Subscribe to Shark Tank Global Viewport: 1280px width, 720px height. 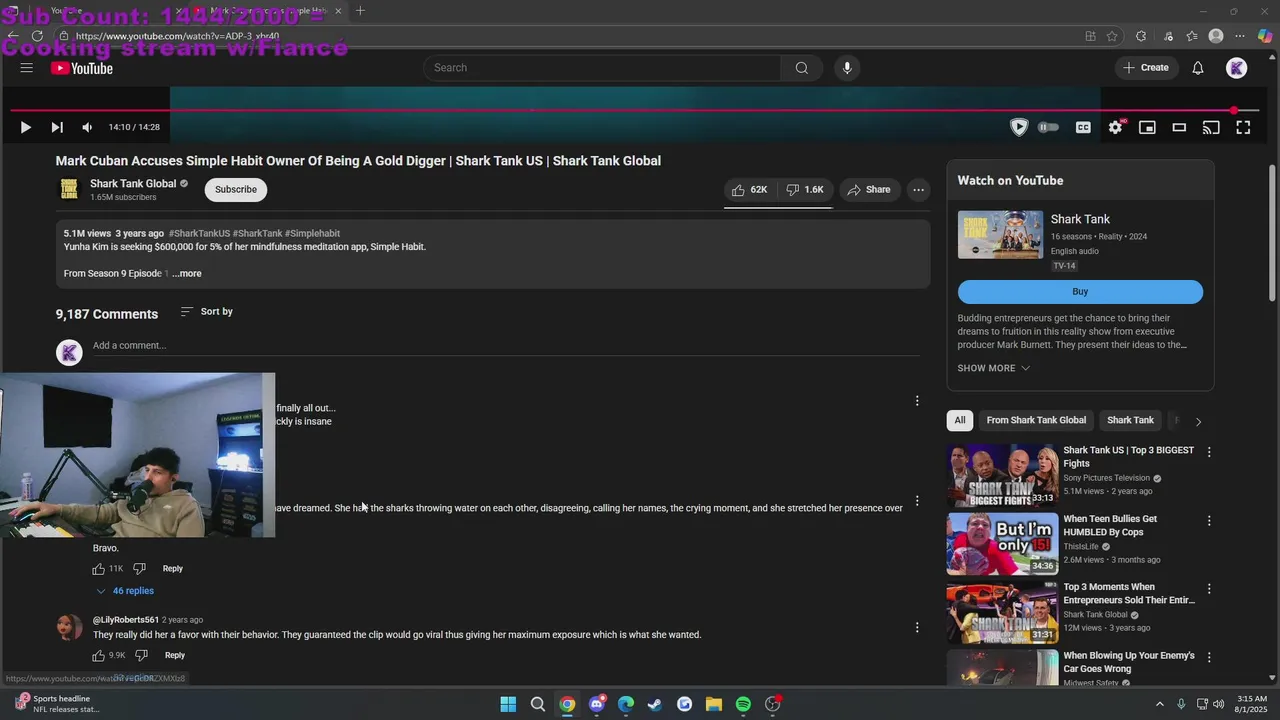(x=236, y=189)
